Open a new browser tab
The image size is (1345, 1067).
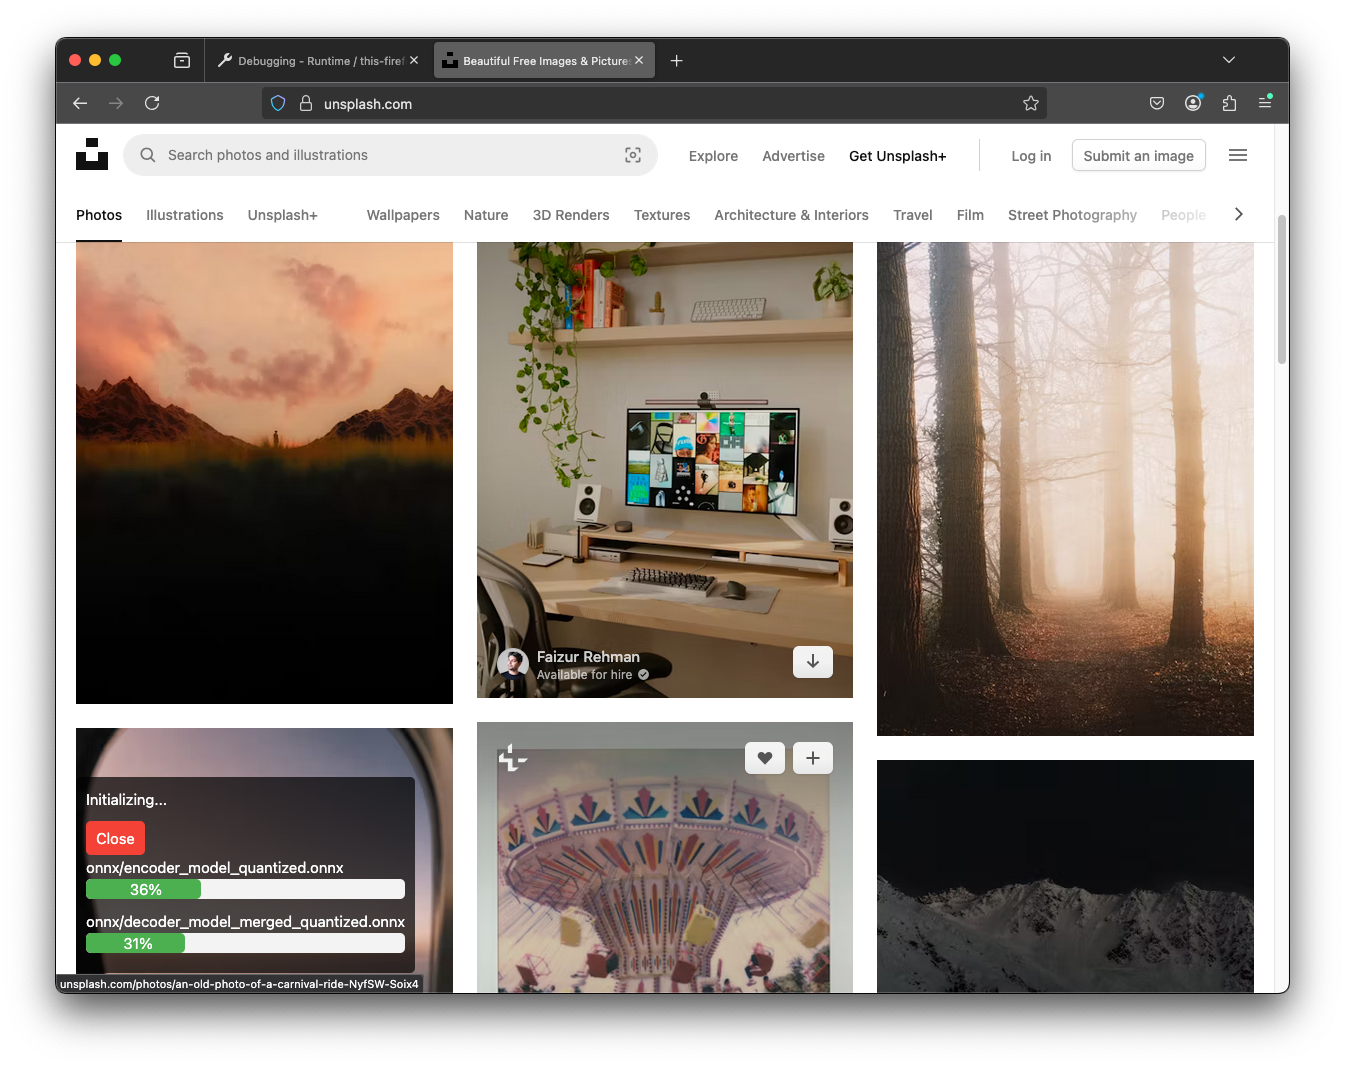click(x=677, y=61)
